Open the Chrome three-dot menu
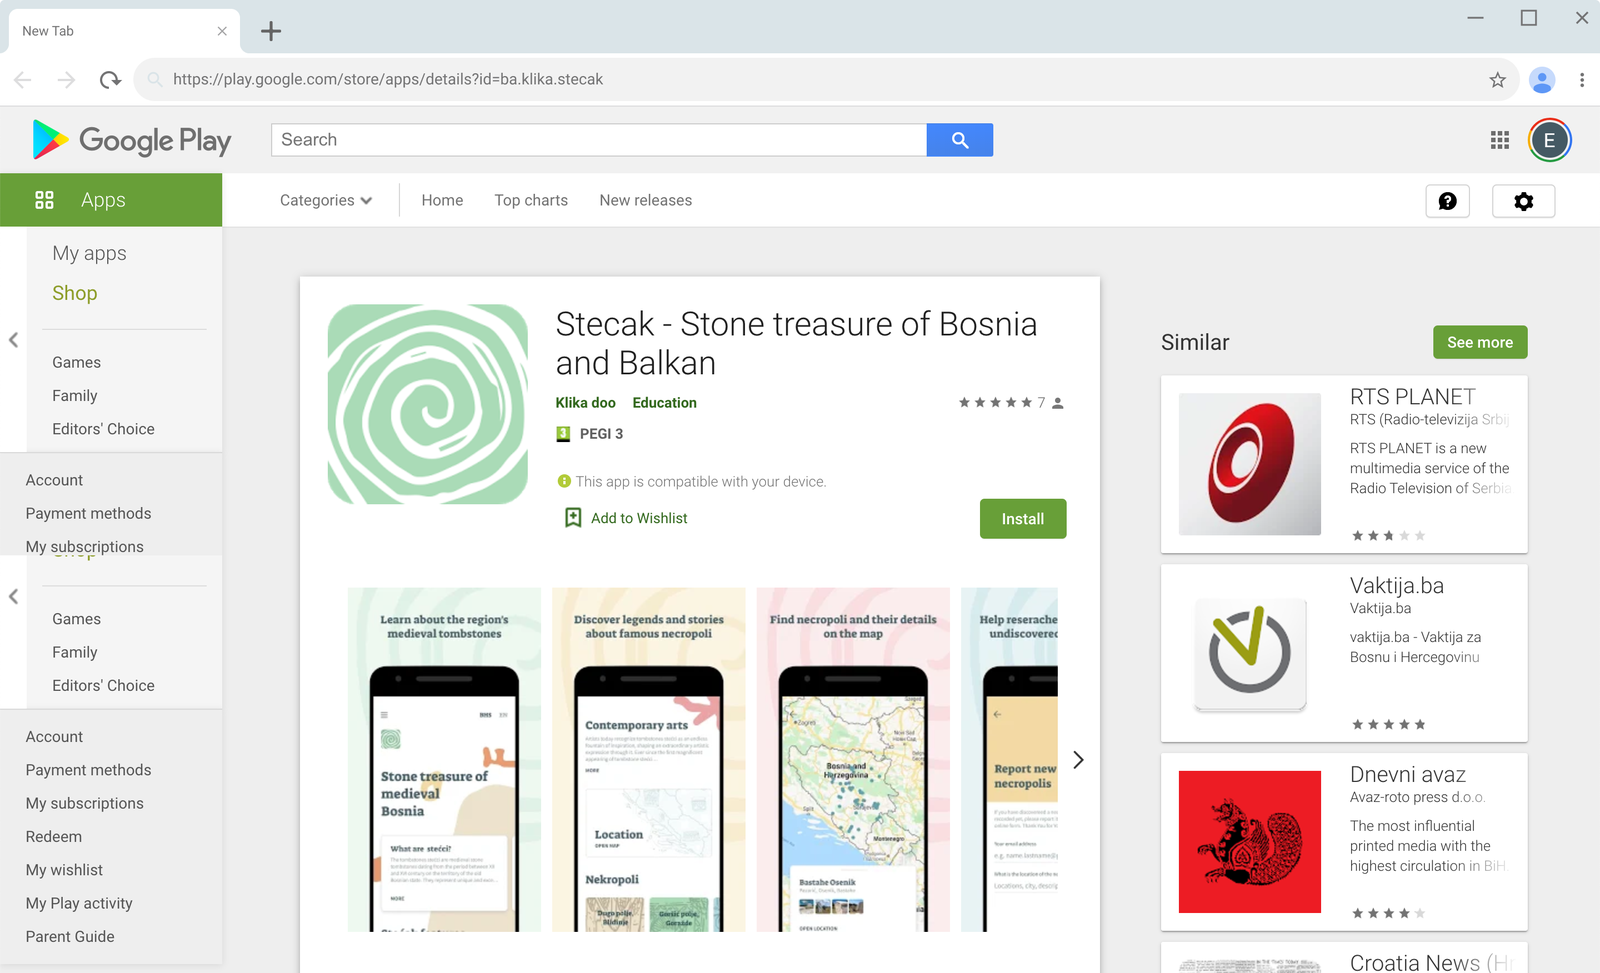 click(1581, 80)
